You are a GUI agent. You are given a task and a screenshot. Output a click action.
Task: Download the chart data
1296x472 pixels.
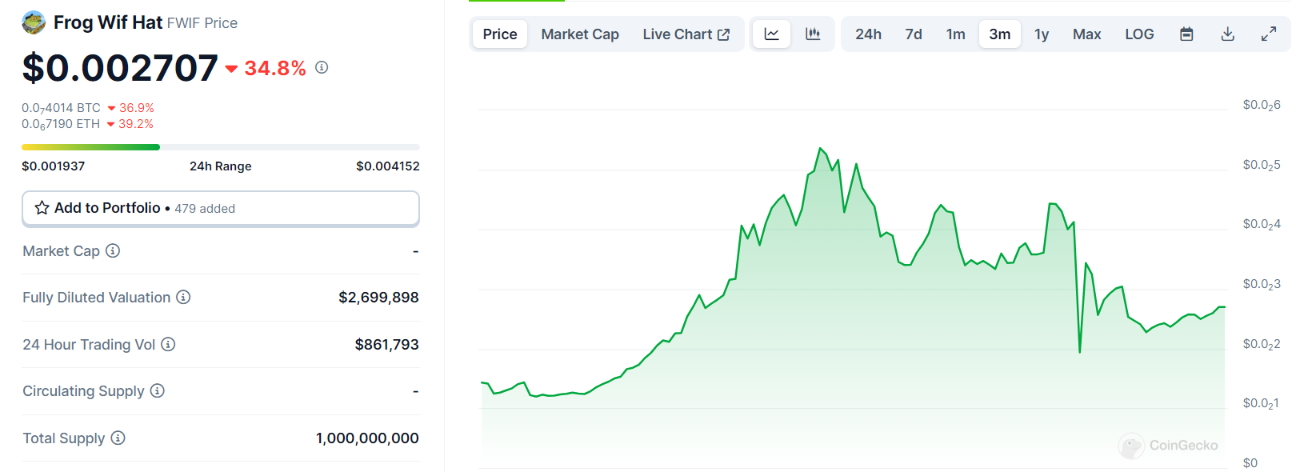(1227, 34)
